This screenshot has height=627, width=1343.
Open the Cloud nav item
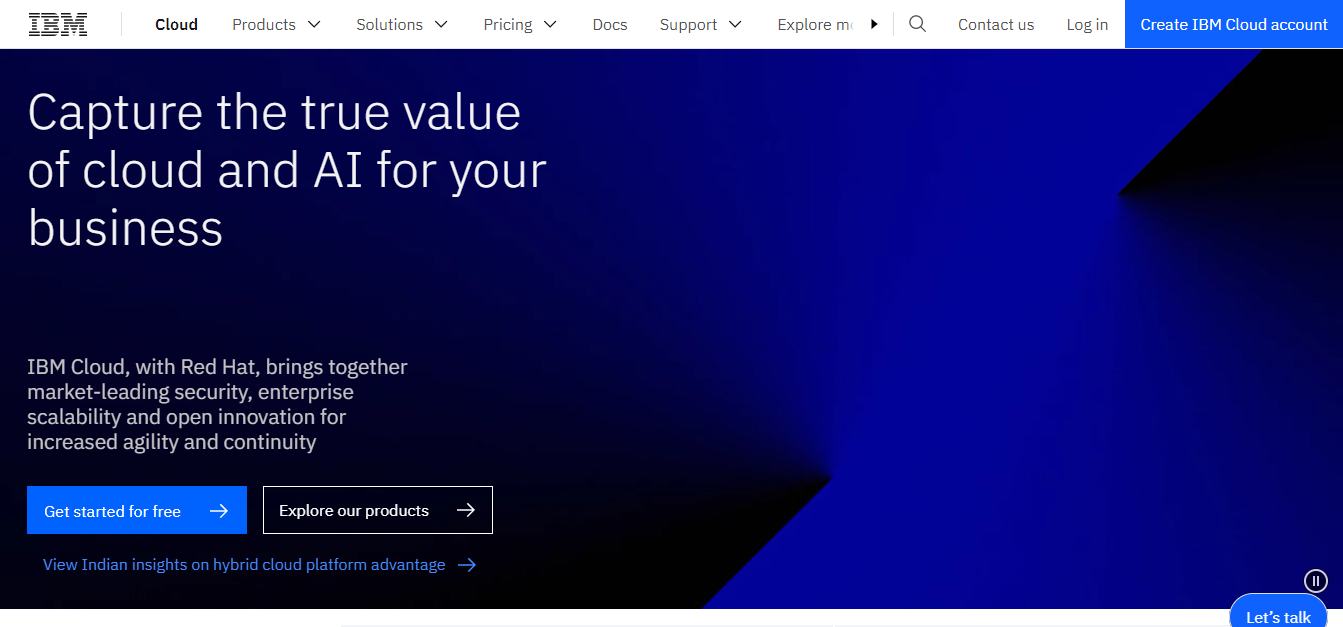pyautogui.click(x=176, y=24)
